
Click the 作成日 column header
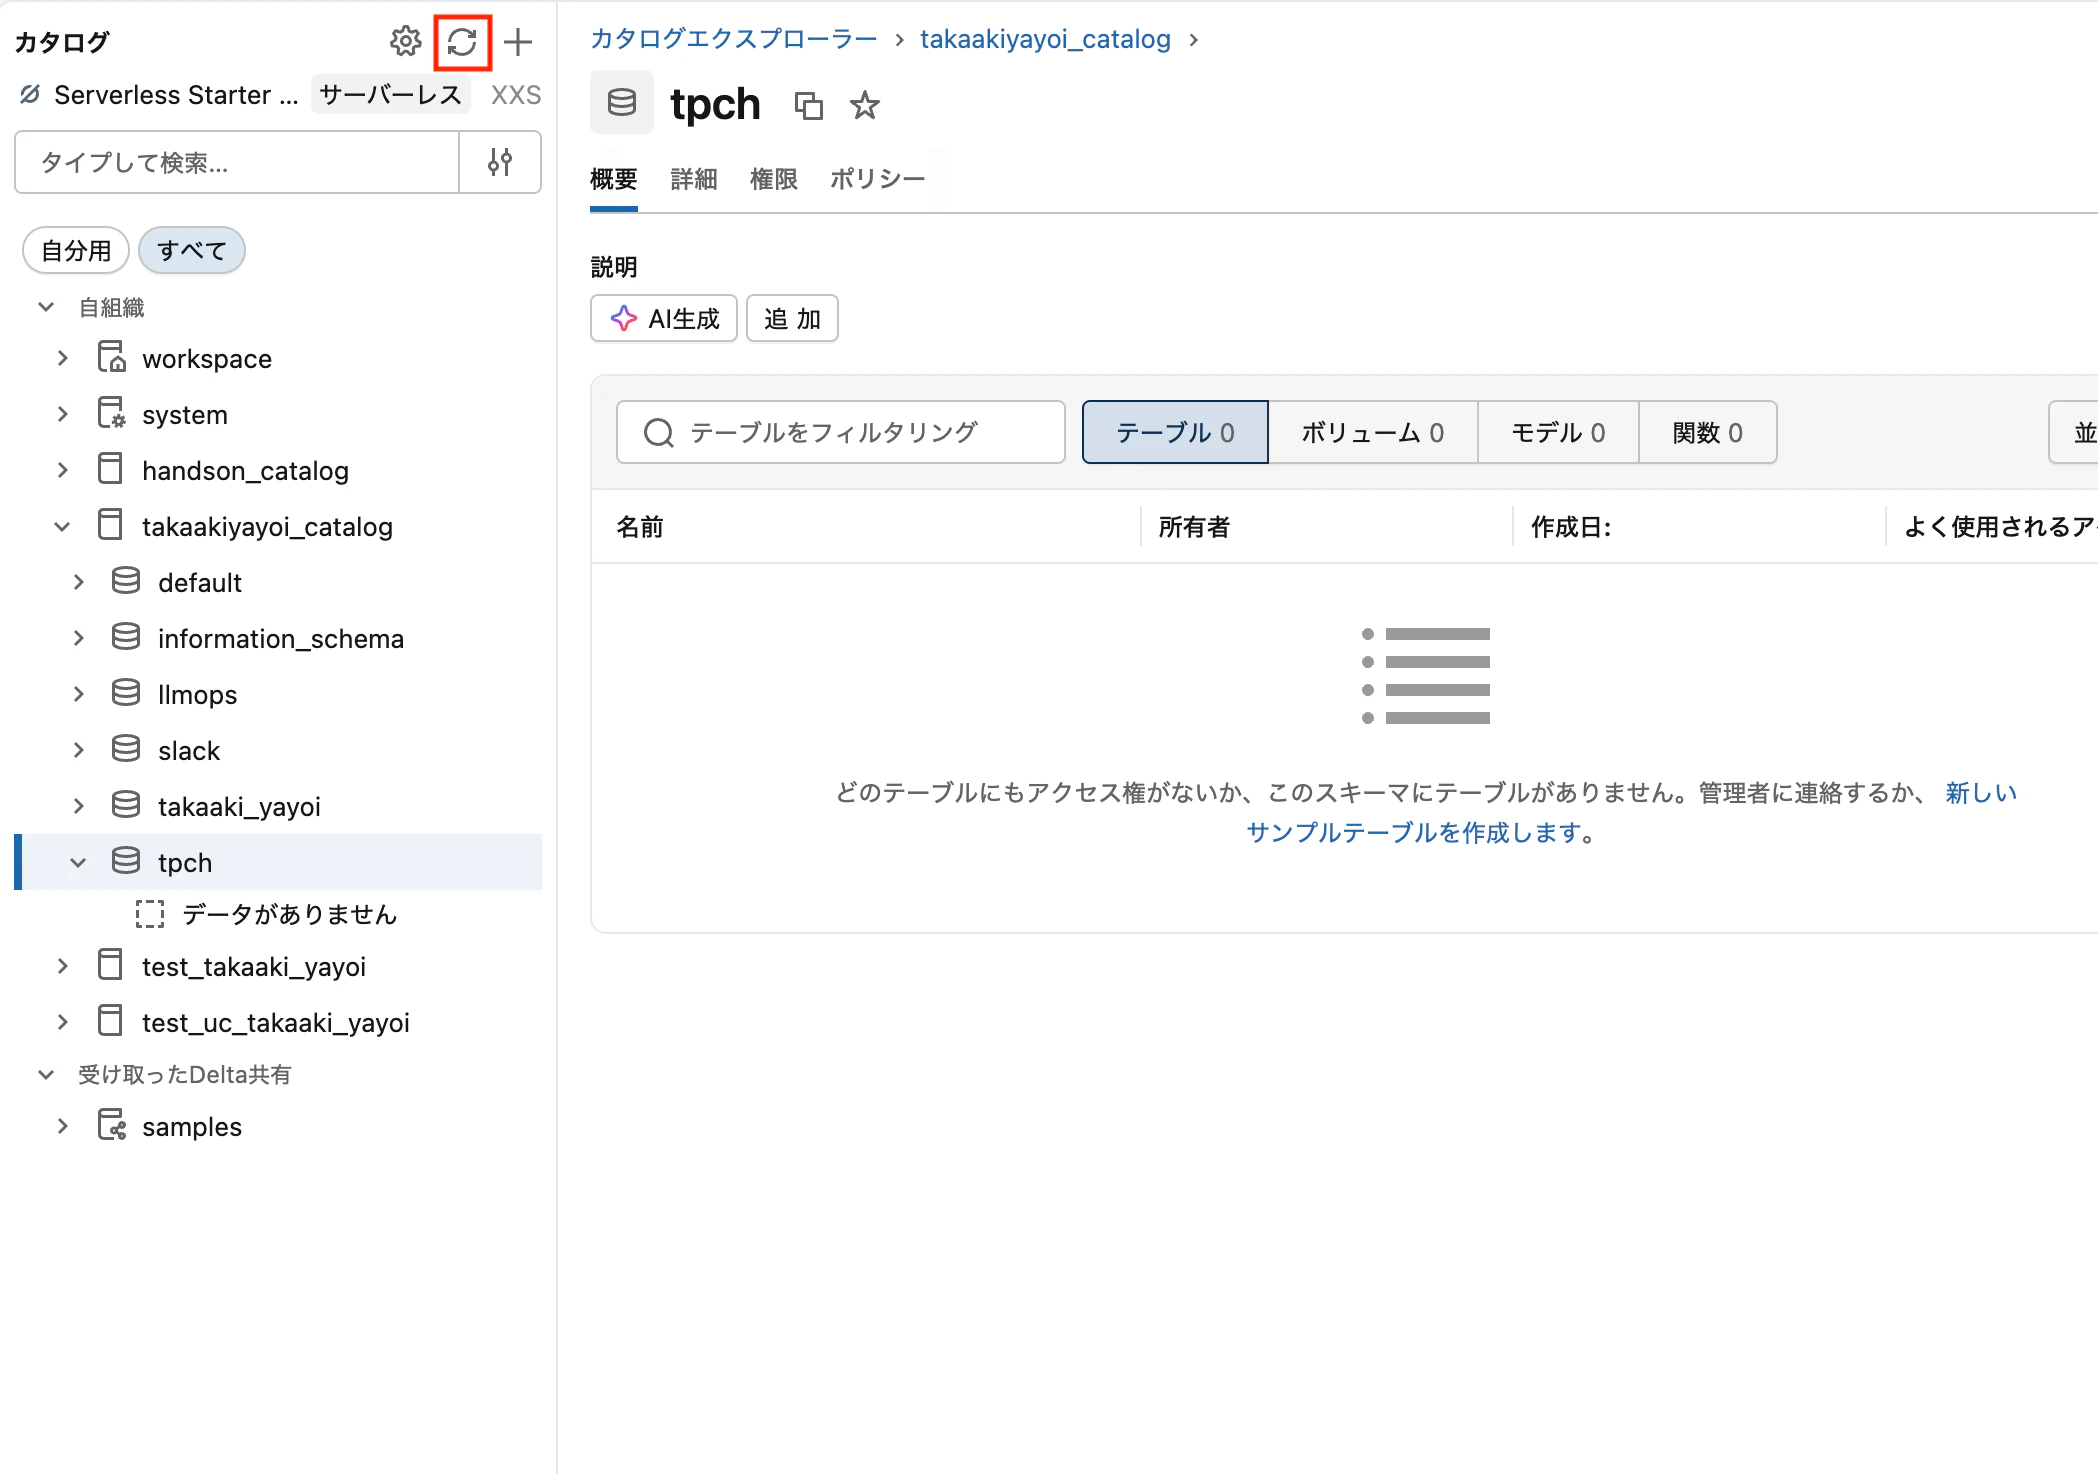[1571, 527]
